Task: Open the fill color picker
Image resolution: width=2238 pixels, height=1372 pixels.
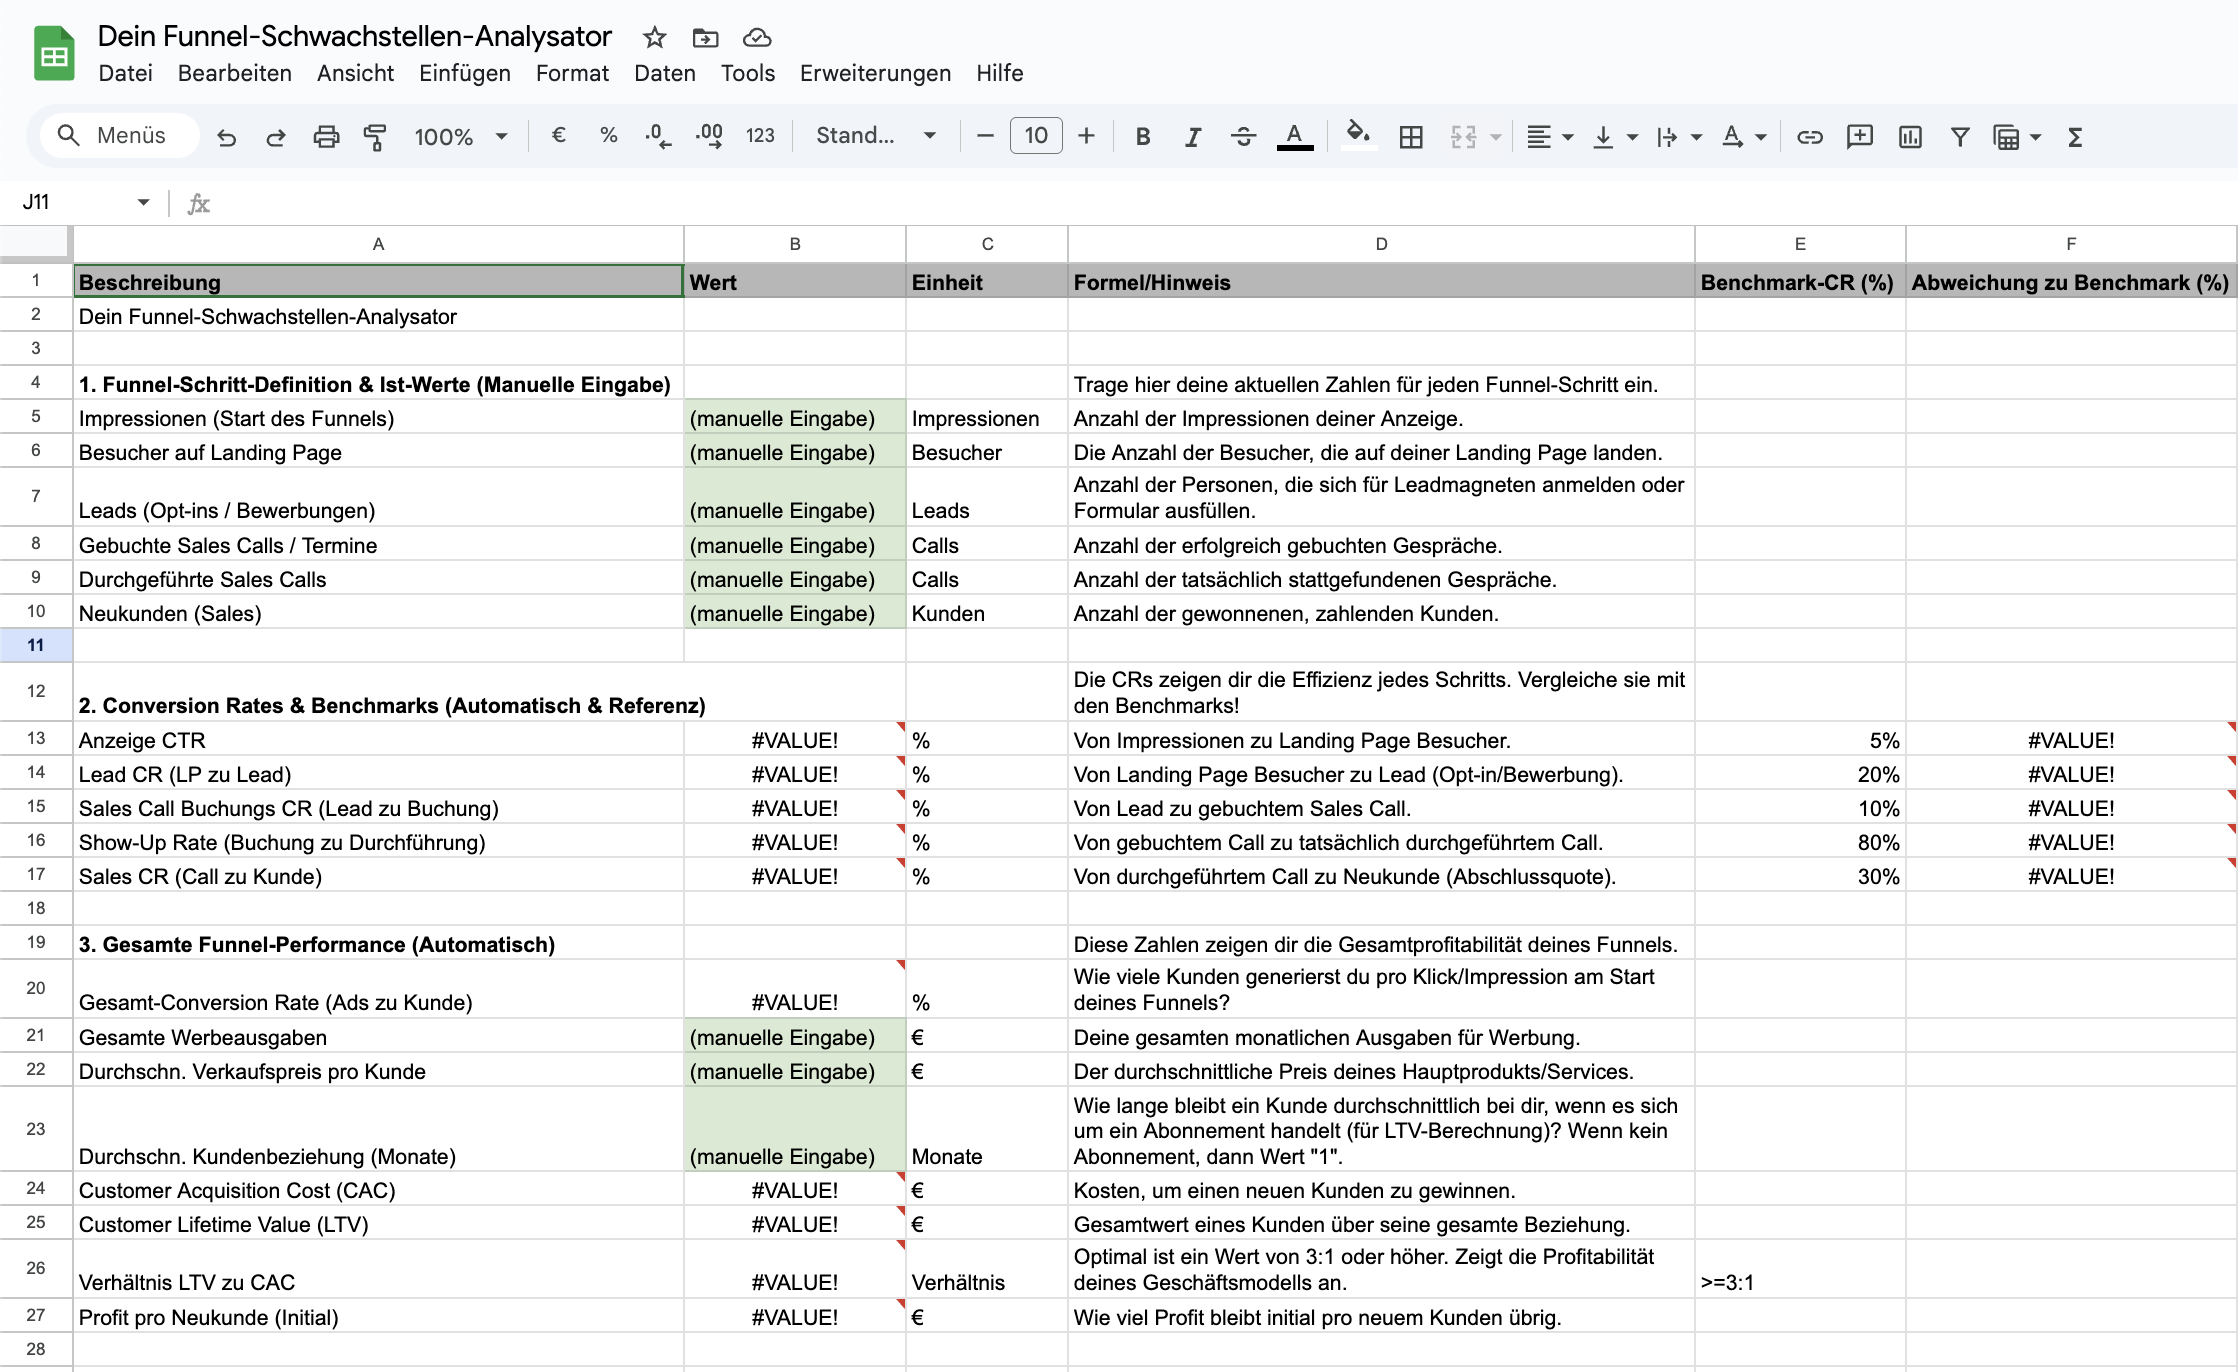Action: [1358, 135]
